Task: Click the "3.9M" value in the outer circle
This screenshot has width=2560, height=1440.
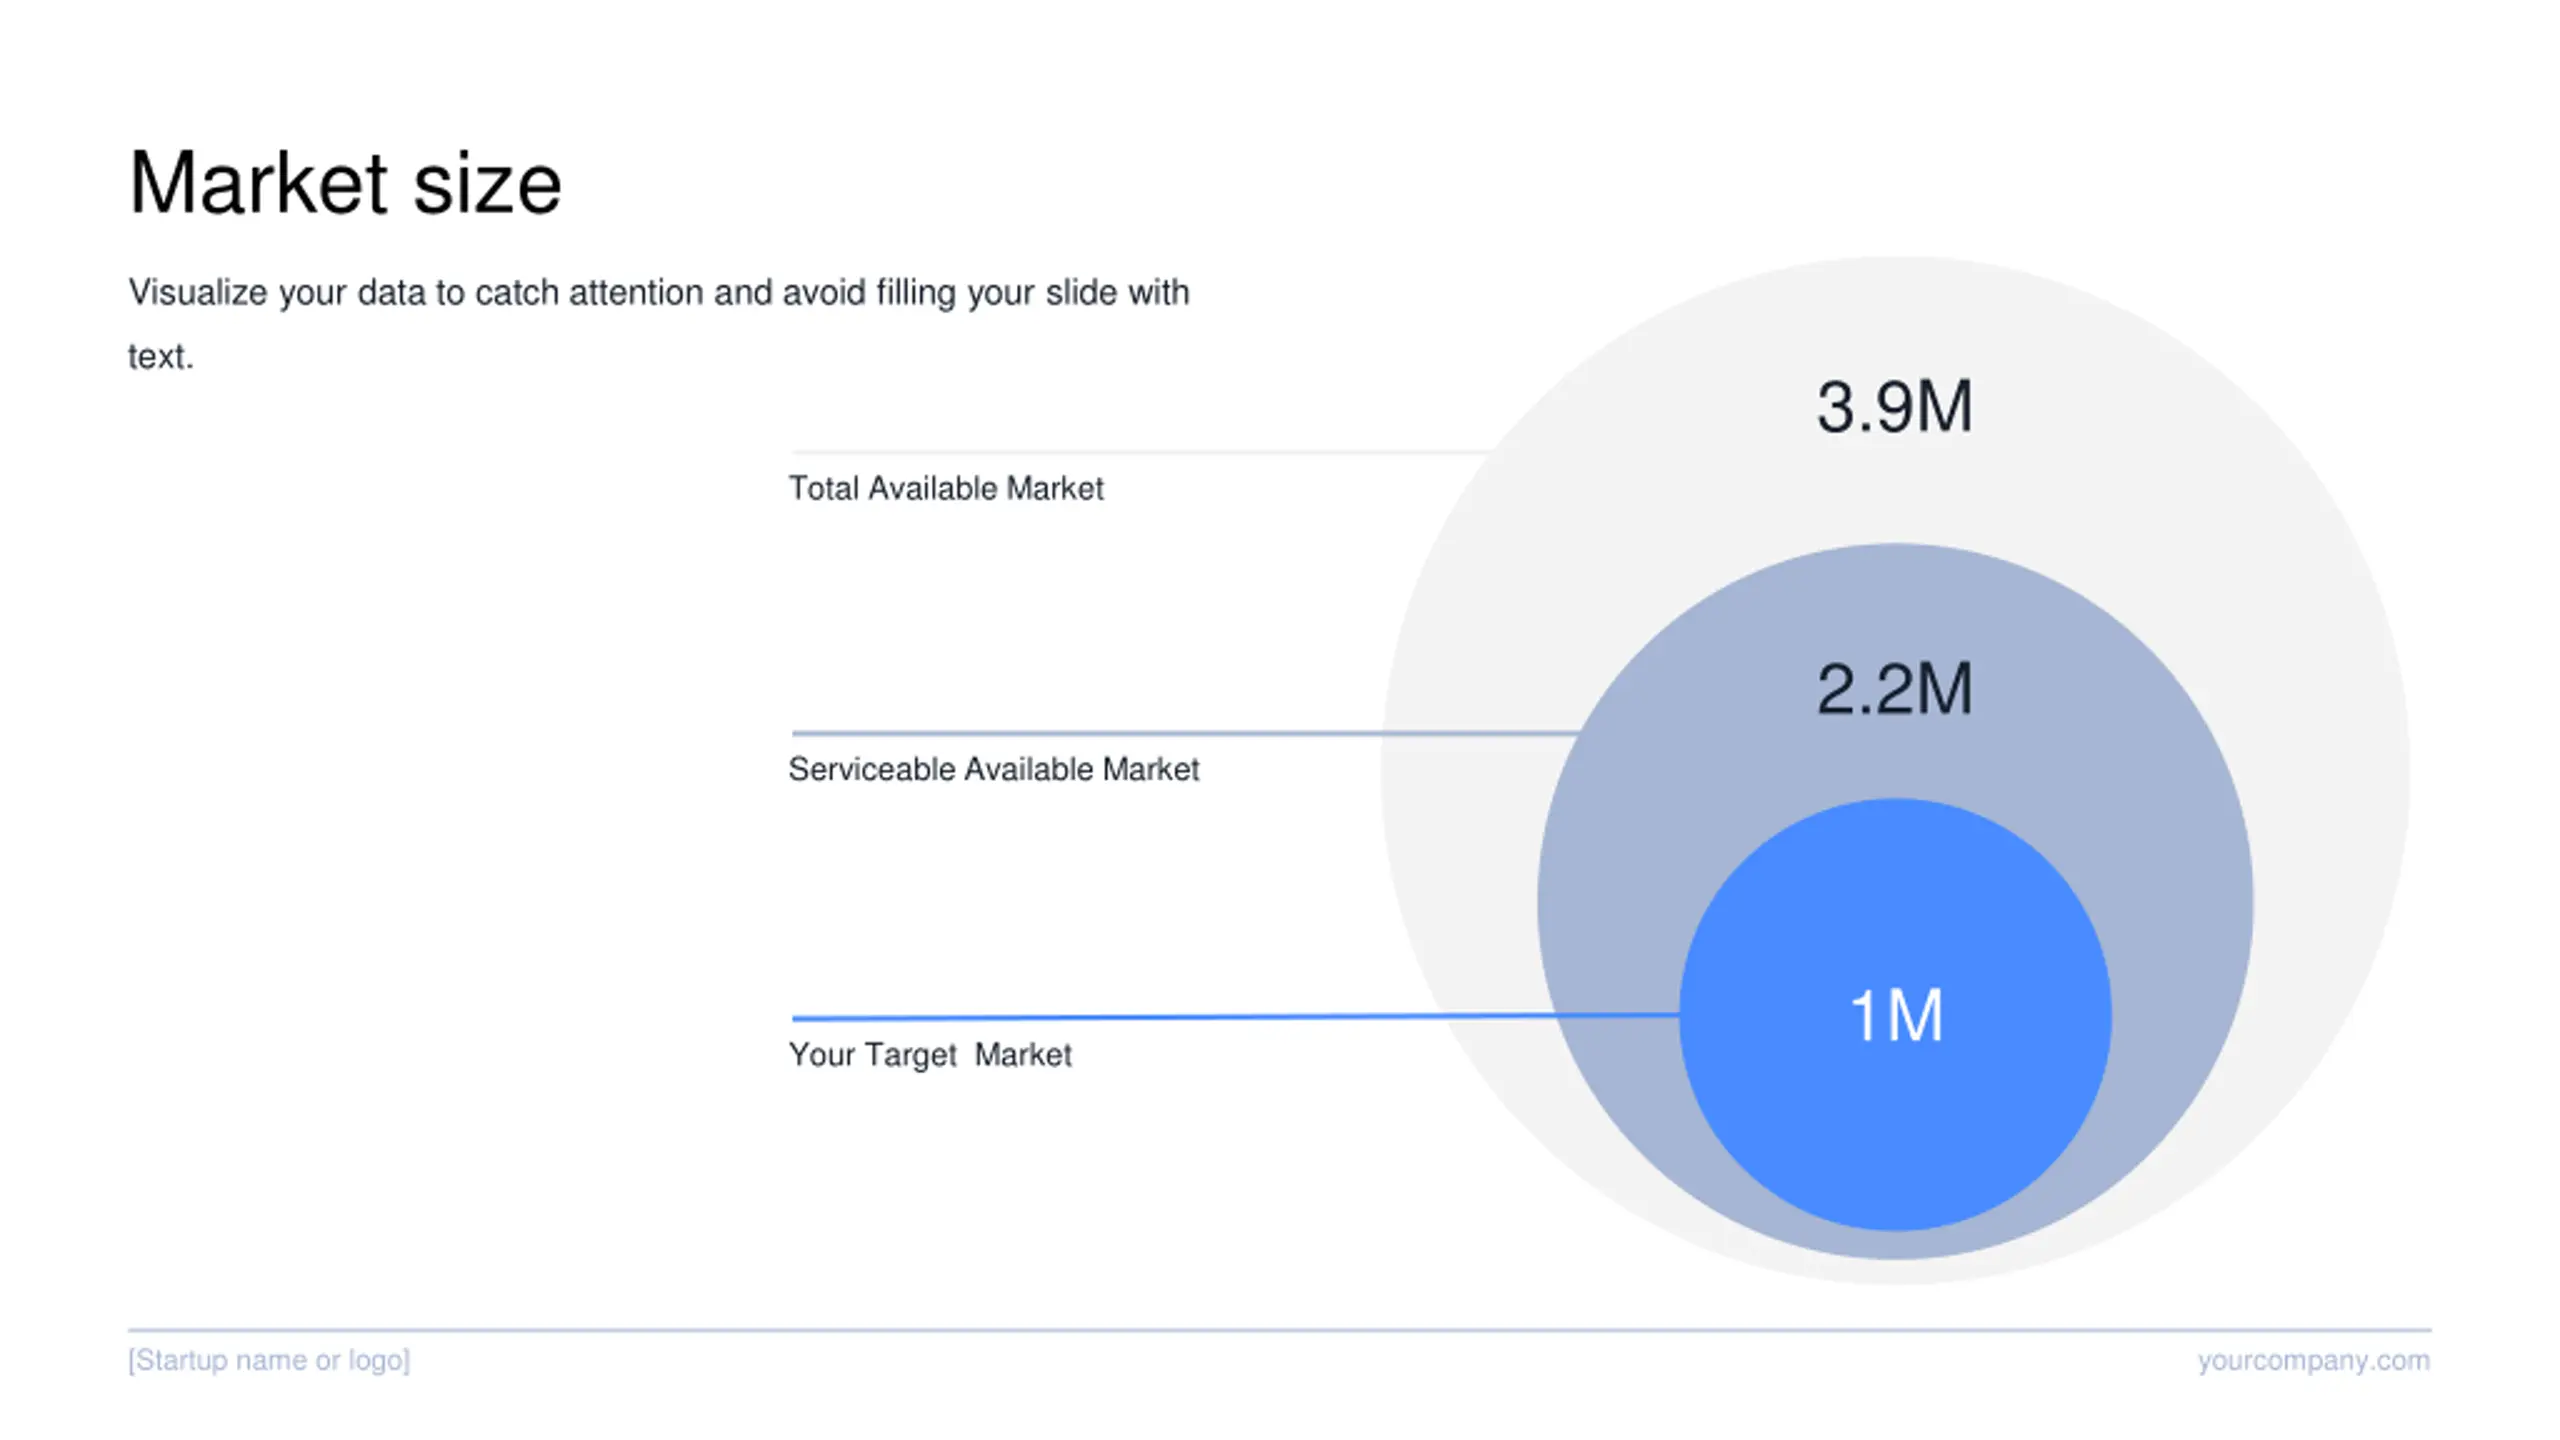Action: pyautogui.click(x=1894, y=407)
